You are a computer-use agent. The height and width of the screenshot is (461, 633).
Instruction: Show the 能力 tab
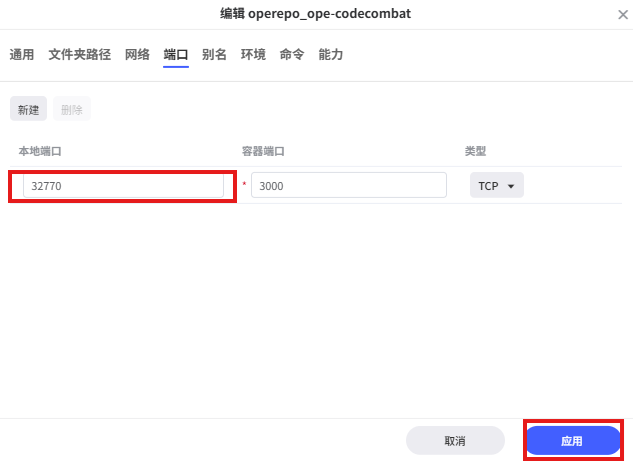point(330,55)
